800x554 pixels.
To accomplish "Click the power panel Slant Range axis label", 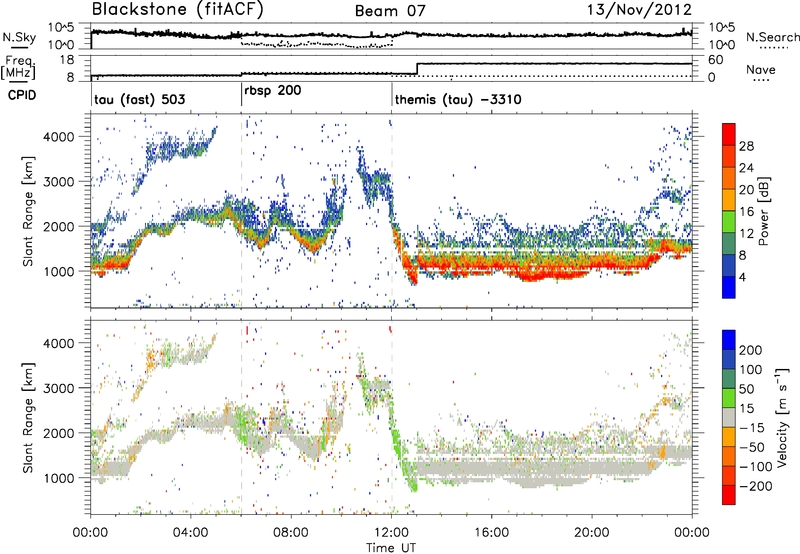I will coord(28,211).
